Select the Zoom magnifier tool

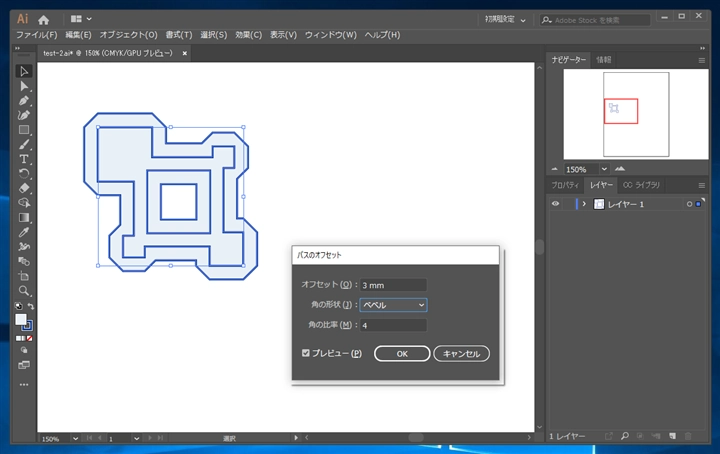pos(24,291)
